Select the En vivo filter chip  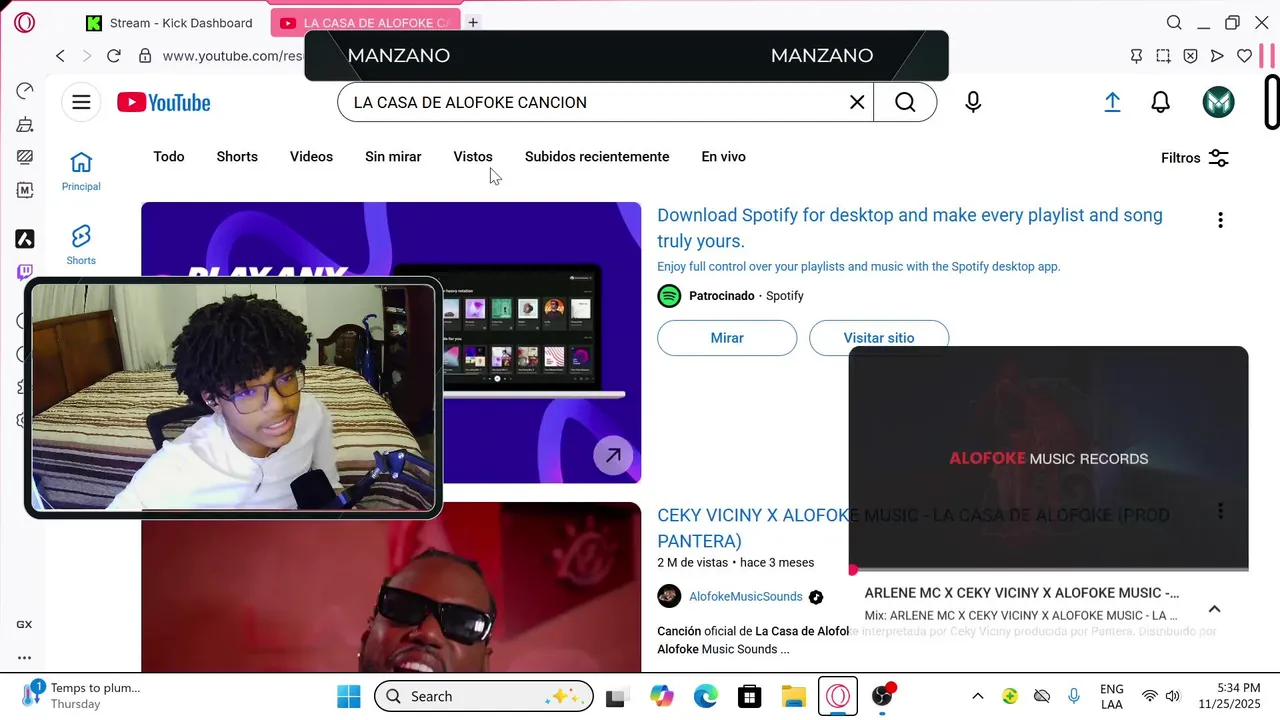click(x=723, y=157)
